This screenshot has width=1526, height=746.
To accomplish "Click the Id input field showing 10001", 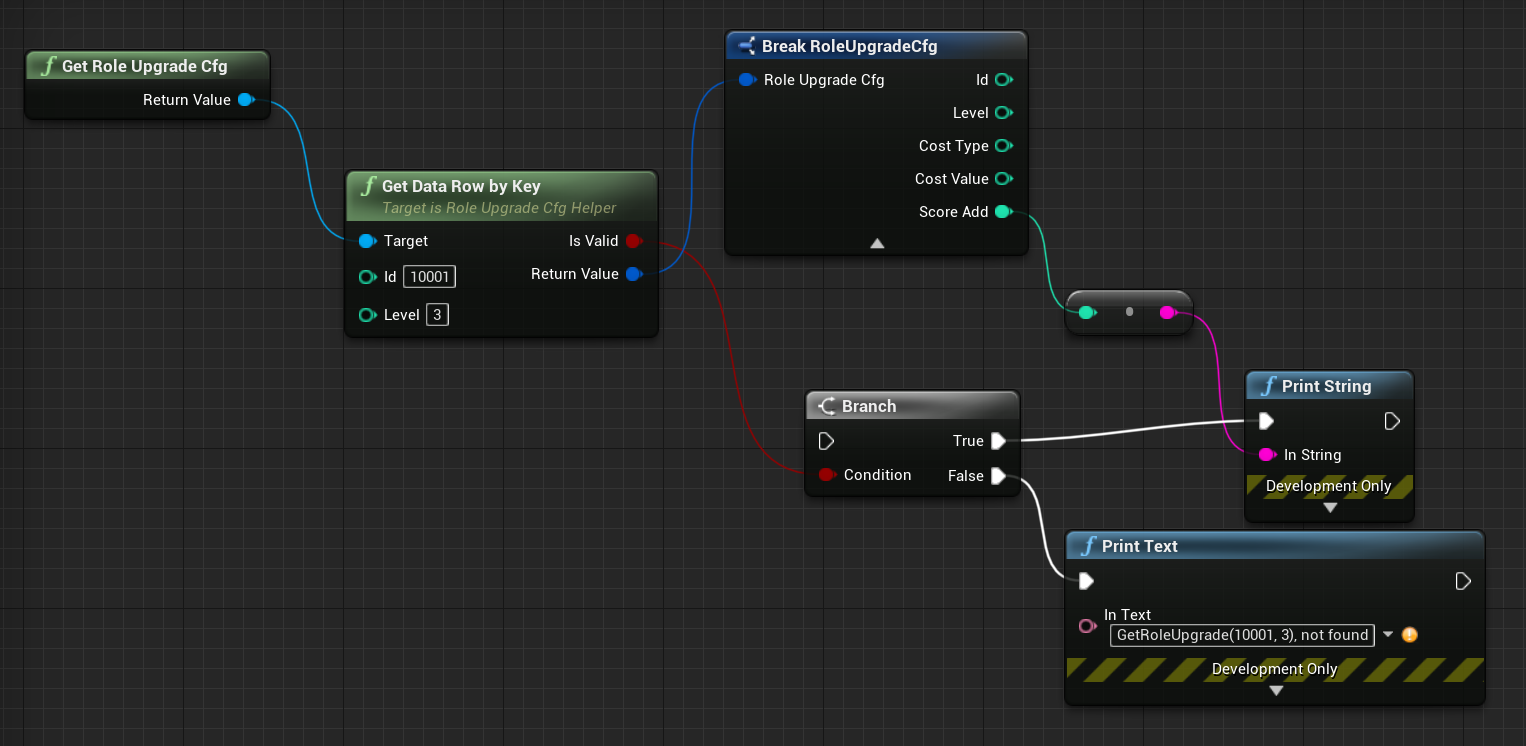I will click(429, 277).
